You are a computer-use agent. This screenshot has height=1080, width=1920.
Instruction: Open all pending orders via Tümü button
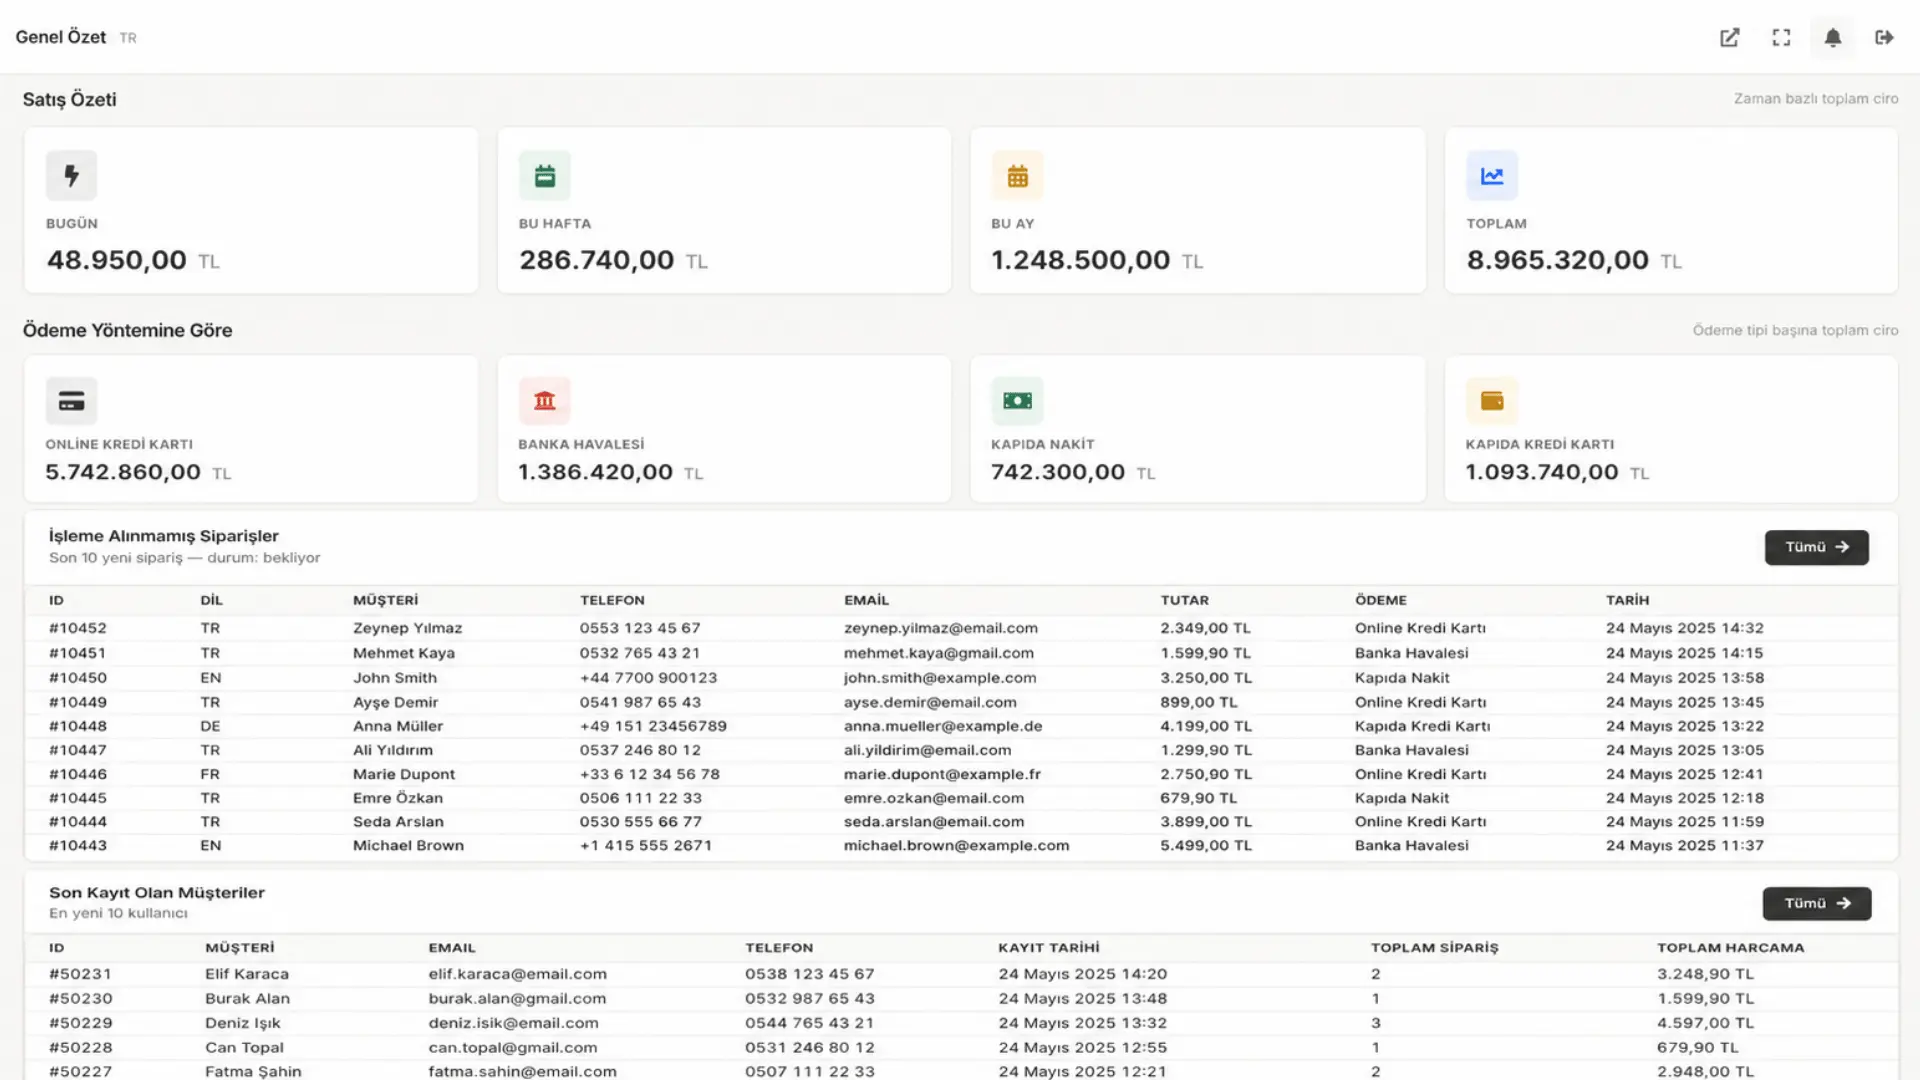coord(1816,547)
